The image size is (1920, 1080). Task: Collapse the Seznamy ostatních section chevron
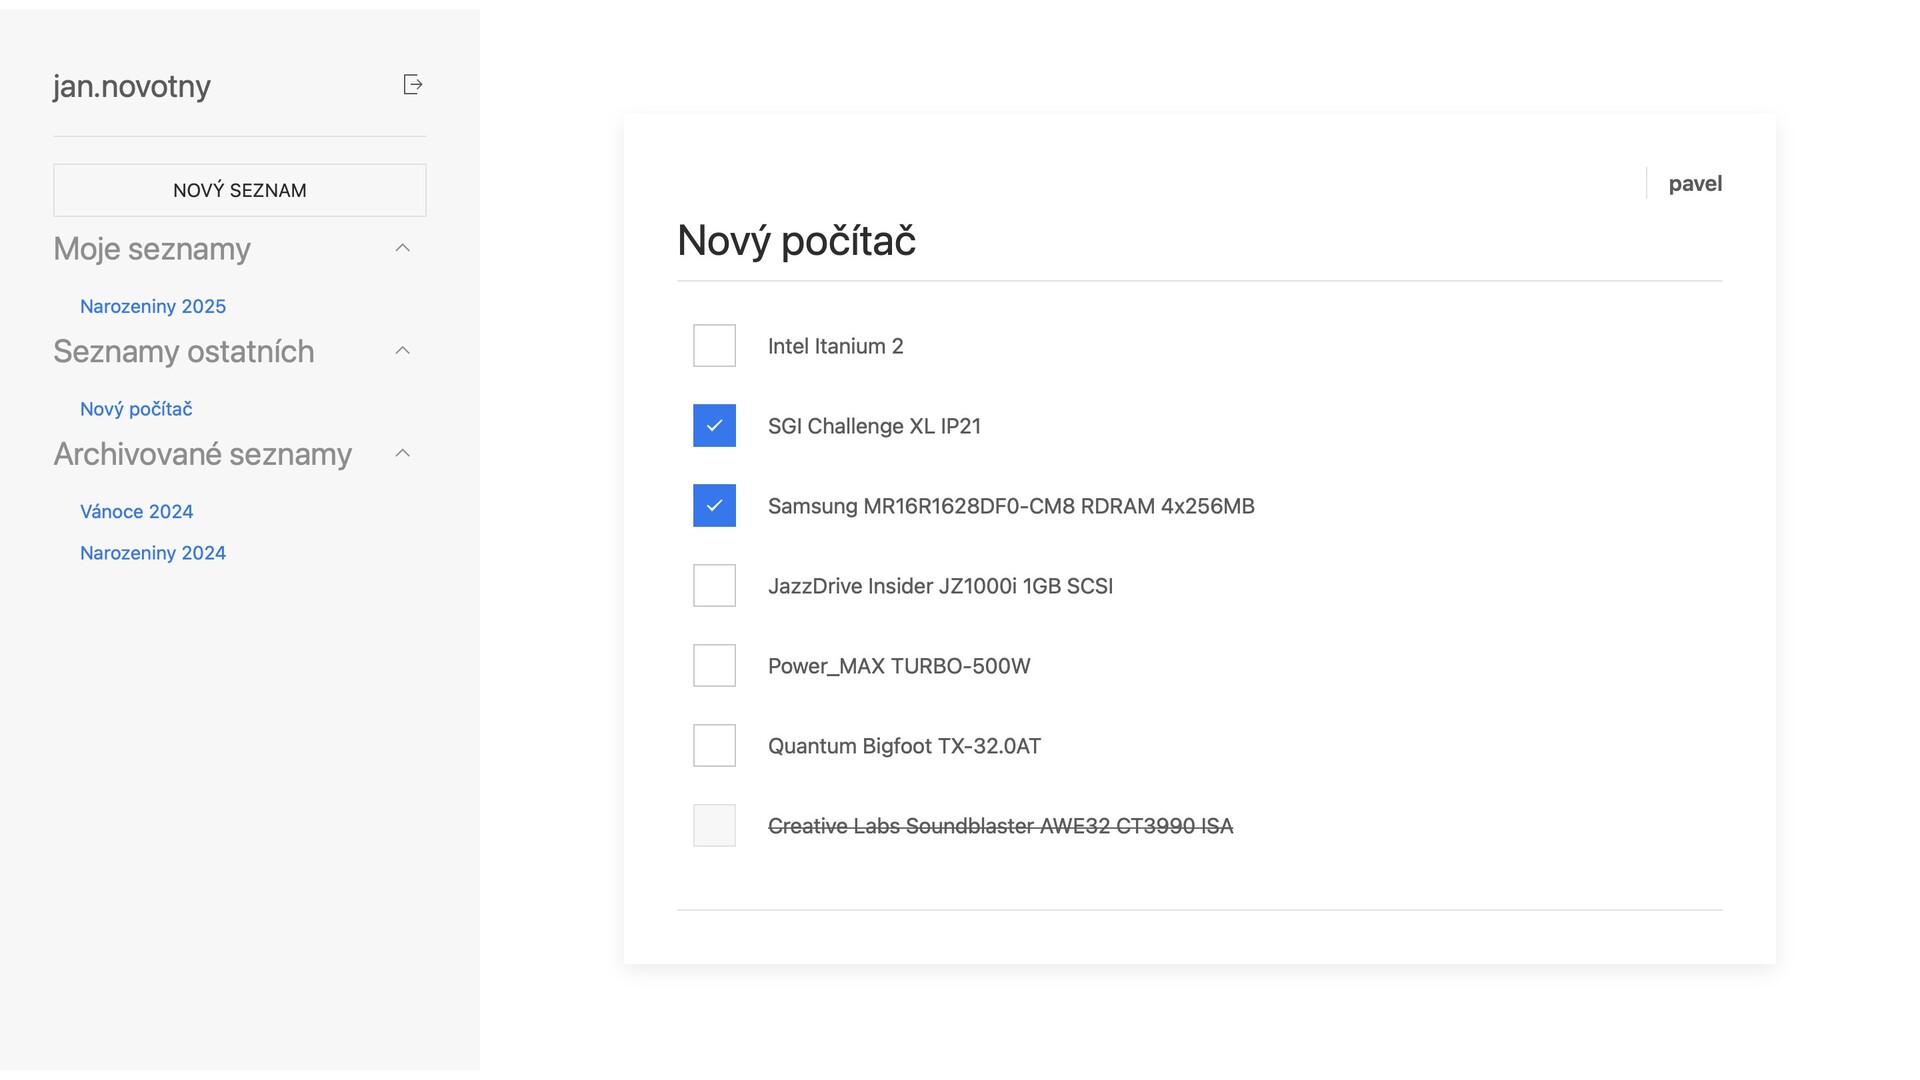pyautogui.click(x=403, y=351)
